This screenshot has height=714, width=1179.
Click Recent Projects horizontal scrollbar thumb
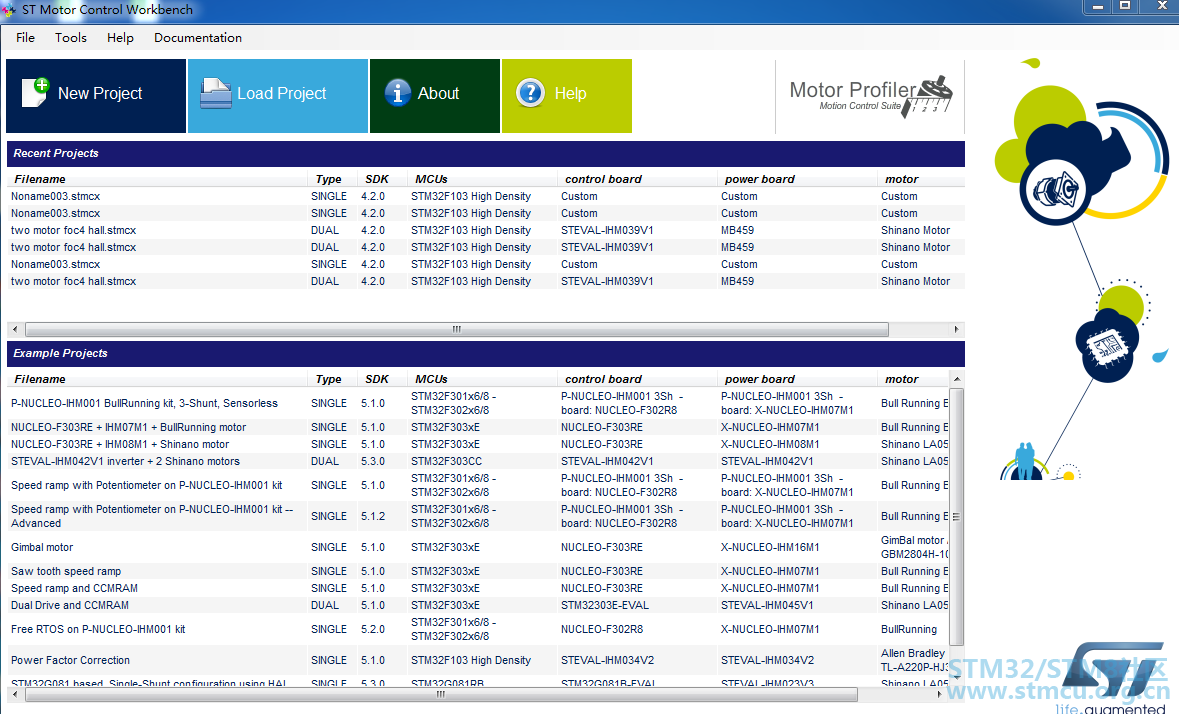point(456,329)
